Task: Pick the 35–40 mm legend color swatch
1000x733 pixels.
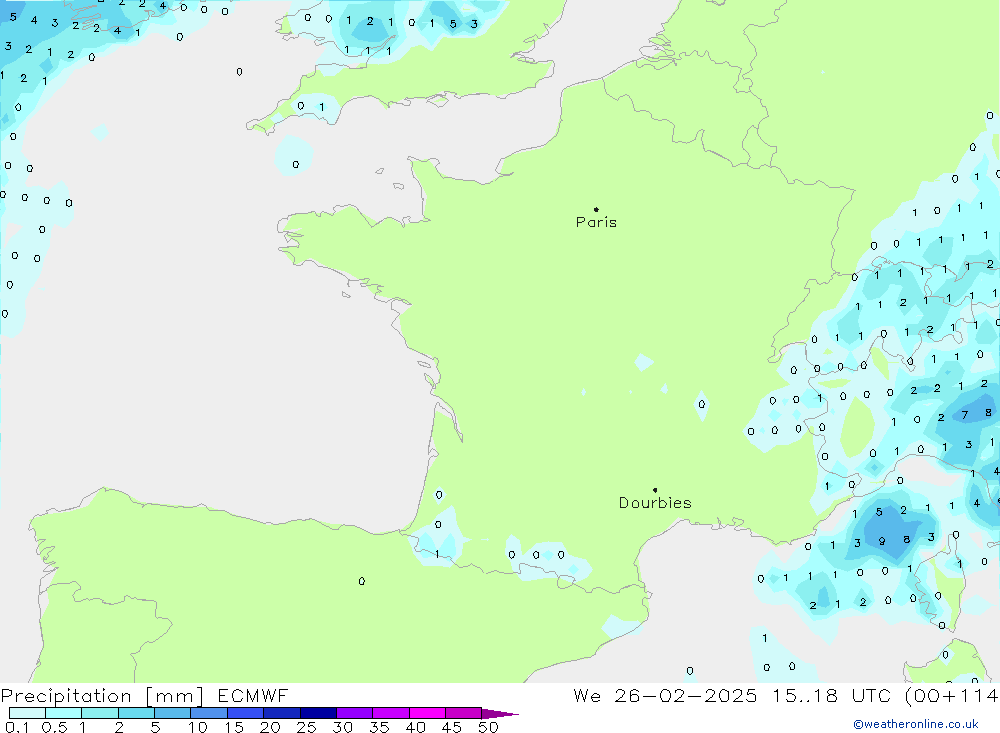Action: pos(391,713)
